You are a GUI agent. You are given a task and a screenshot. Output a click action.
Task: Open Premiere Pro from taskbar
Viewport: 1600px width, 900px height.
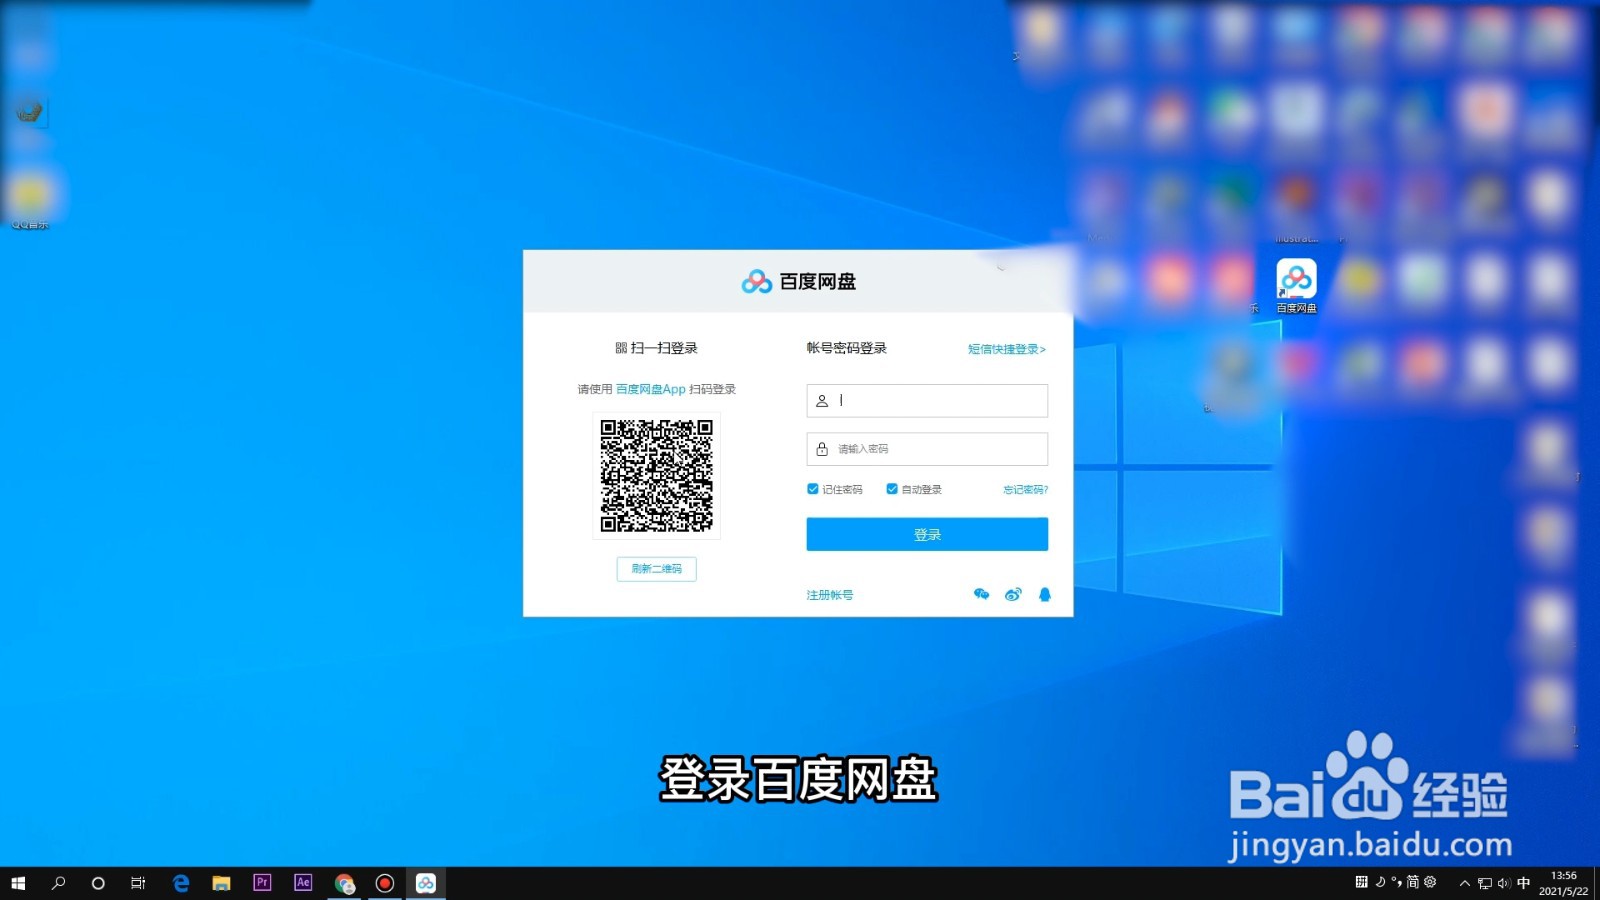point(262,883)
